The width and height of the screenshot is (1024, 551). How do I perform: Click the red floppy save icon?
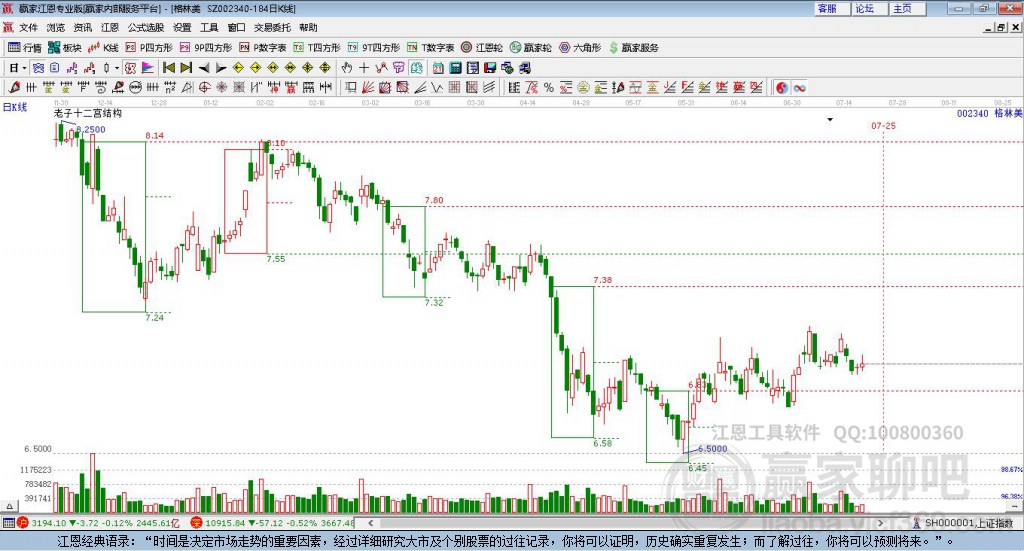point(490,68)
